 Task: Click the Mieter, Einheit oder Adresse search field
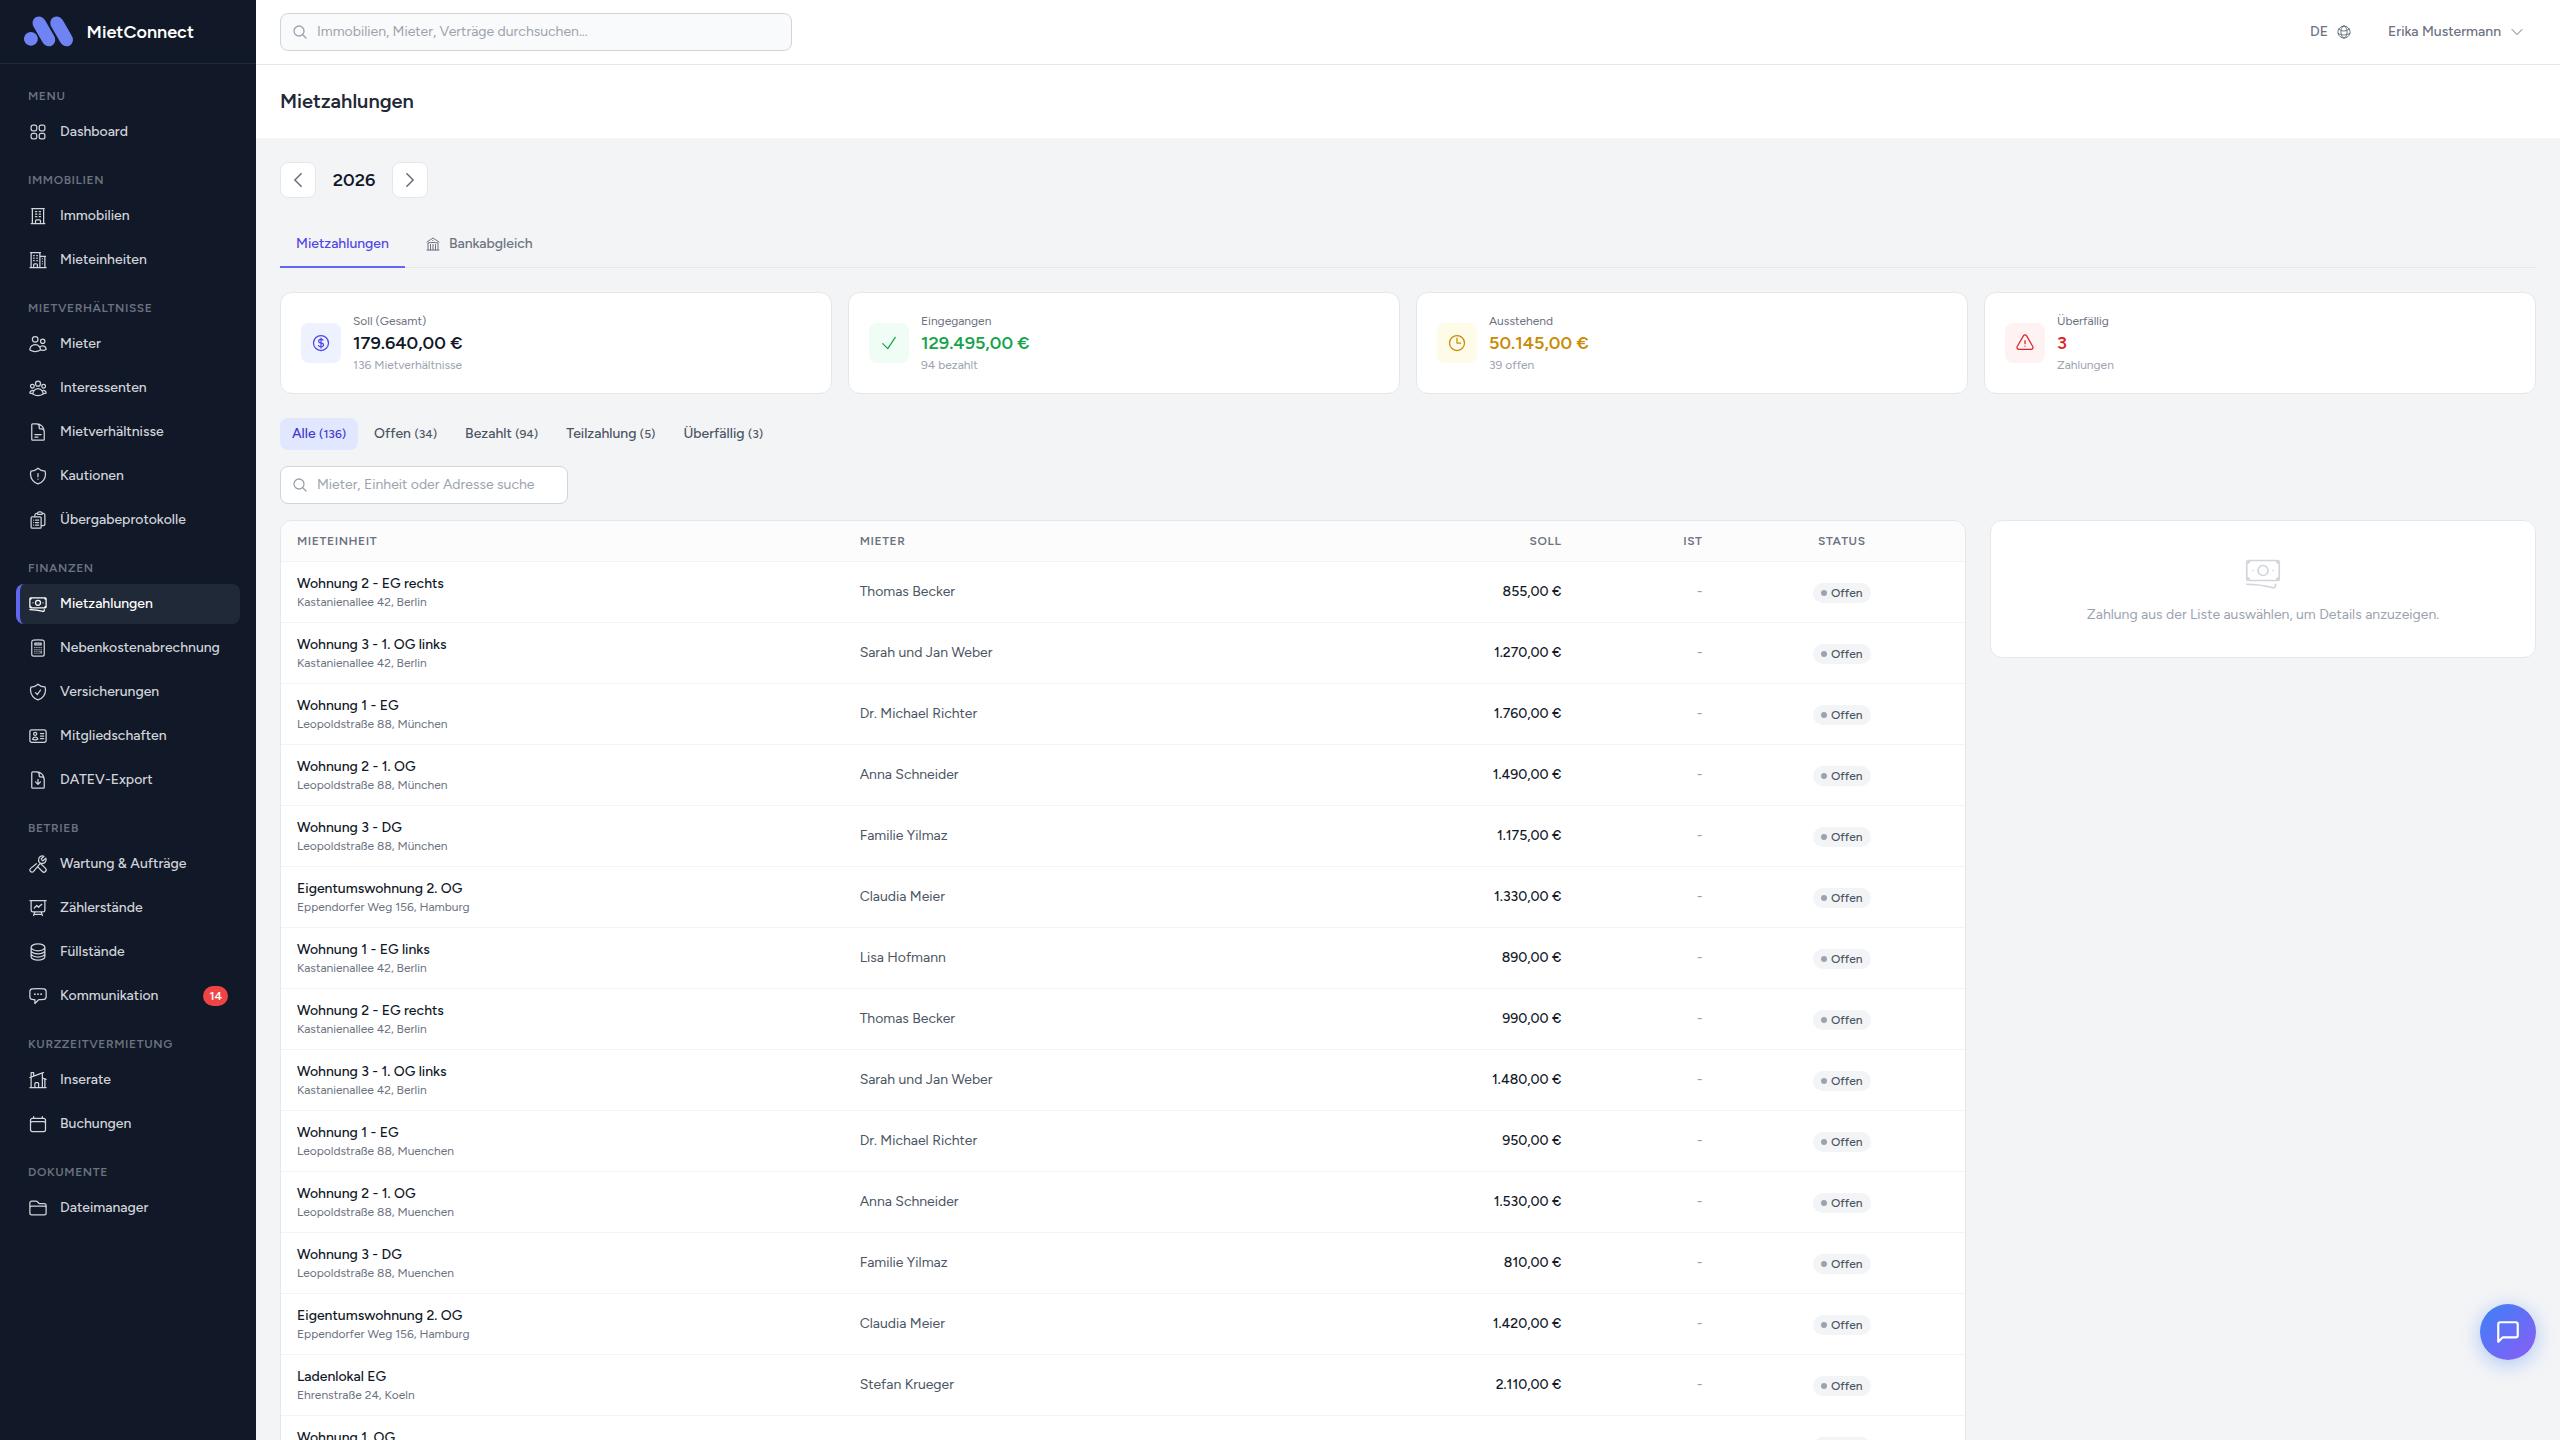click(425, 485)
